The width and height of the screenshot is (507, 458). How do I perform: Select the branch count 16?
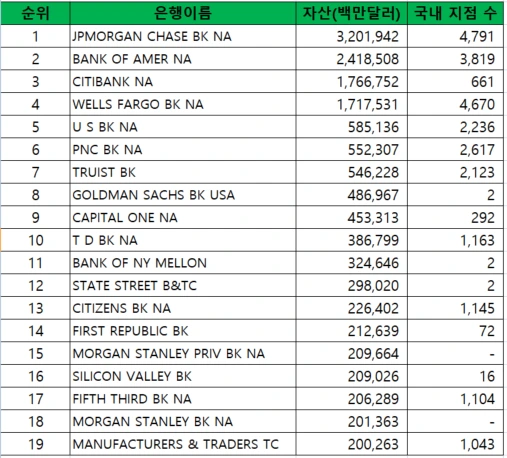(487, 377)
